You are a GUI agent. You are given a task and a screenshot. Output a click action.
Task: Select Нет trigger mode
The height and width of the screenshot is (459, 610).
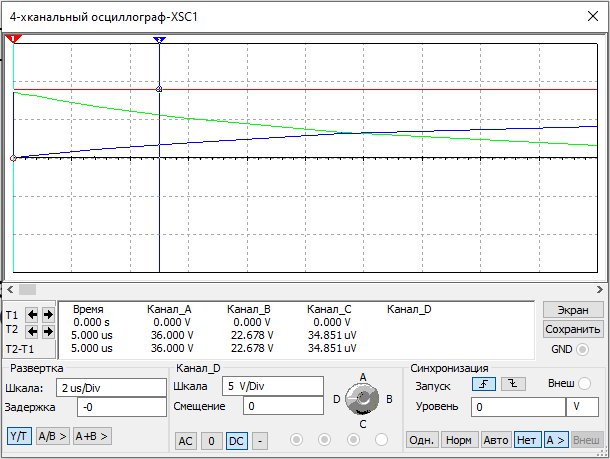(x=527, y=440)
